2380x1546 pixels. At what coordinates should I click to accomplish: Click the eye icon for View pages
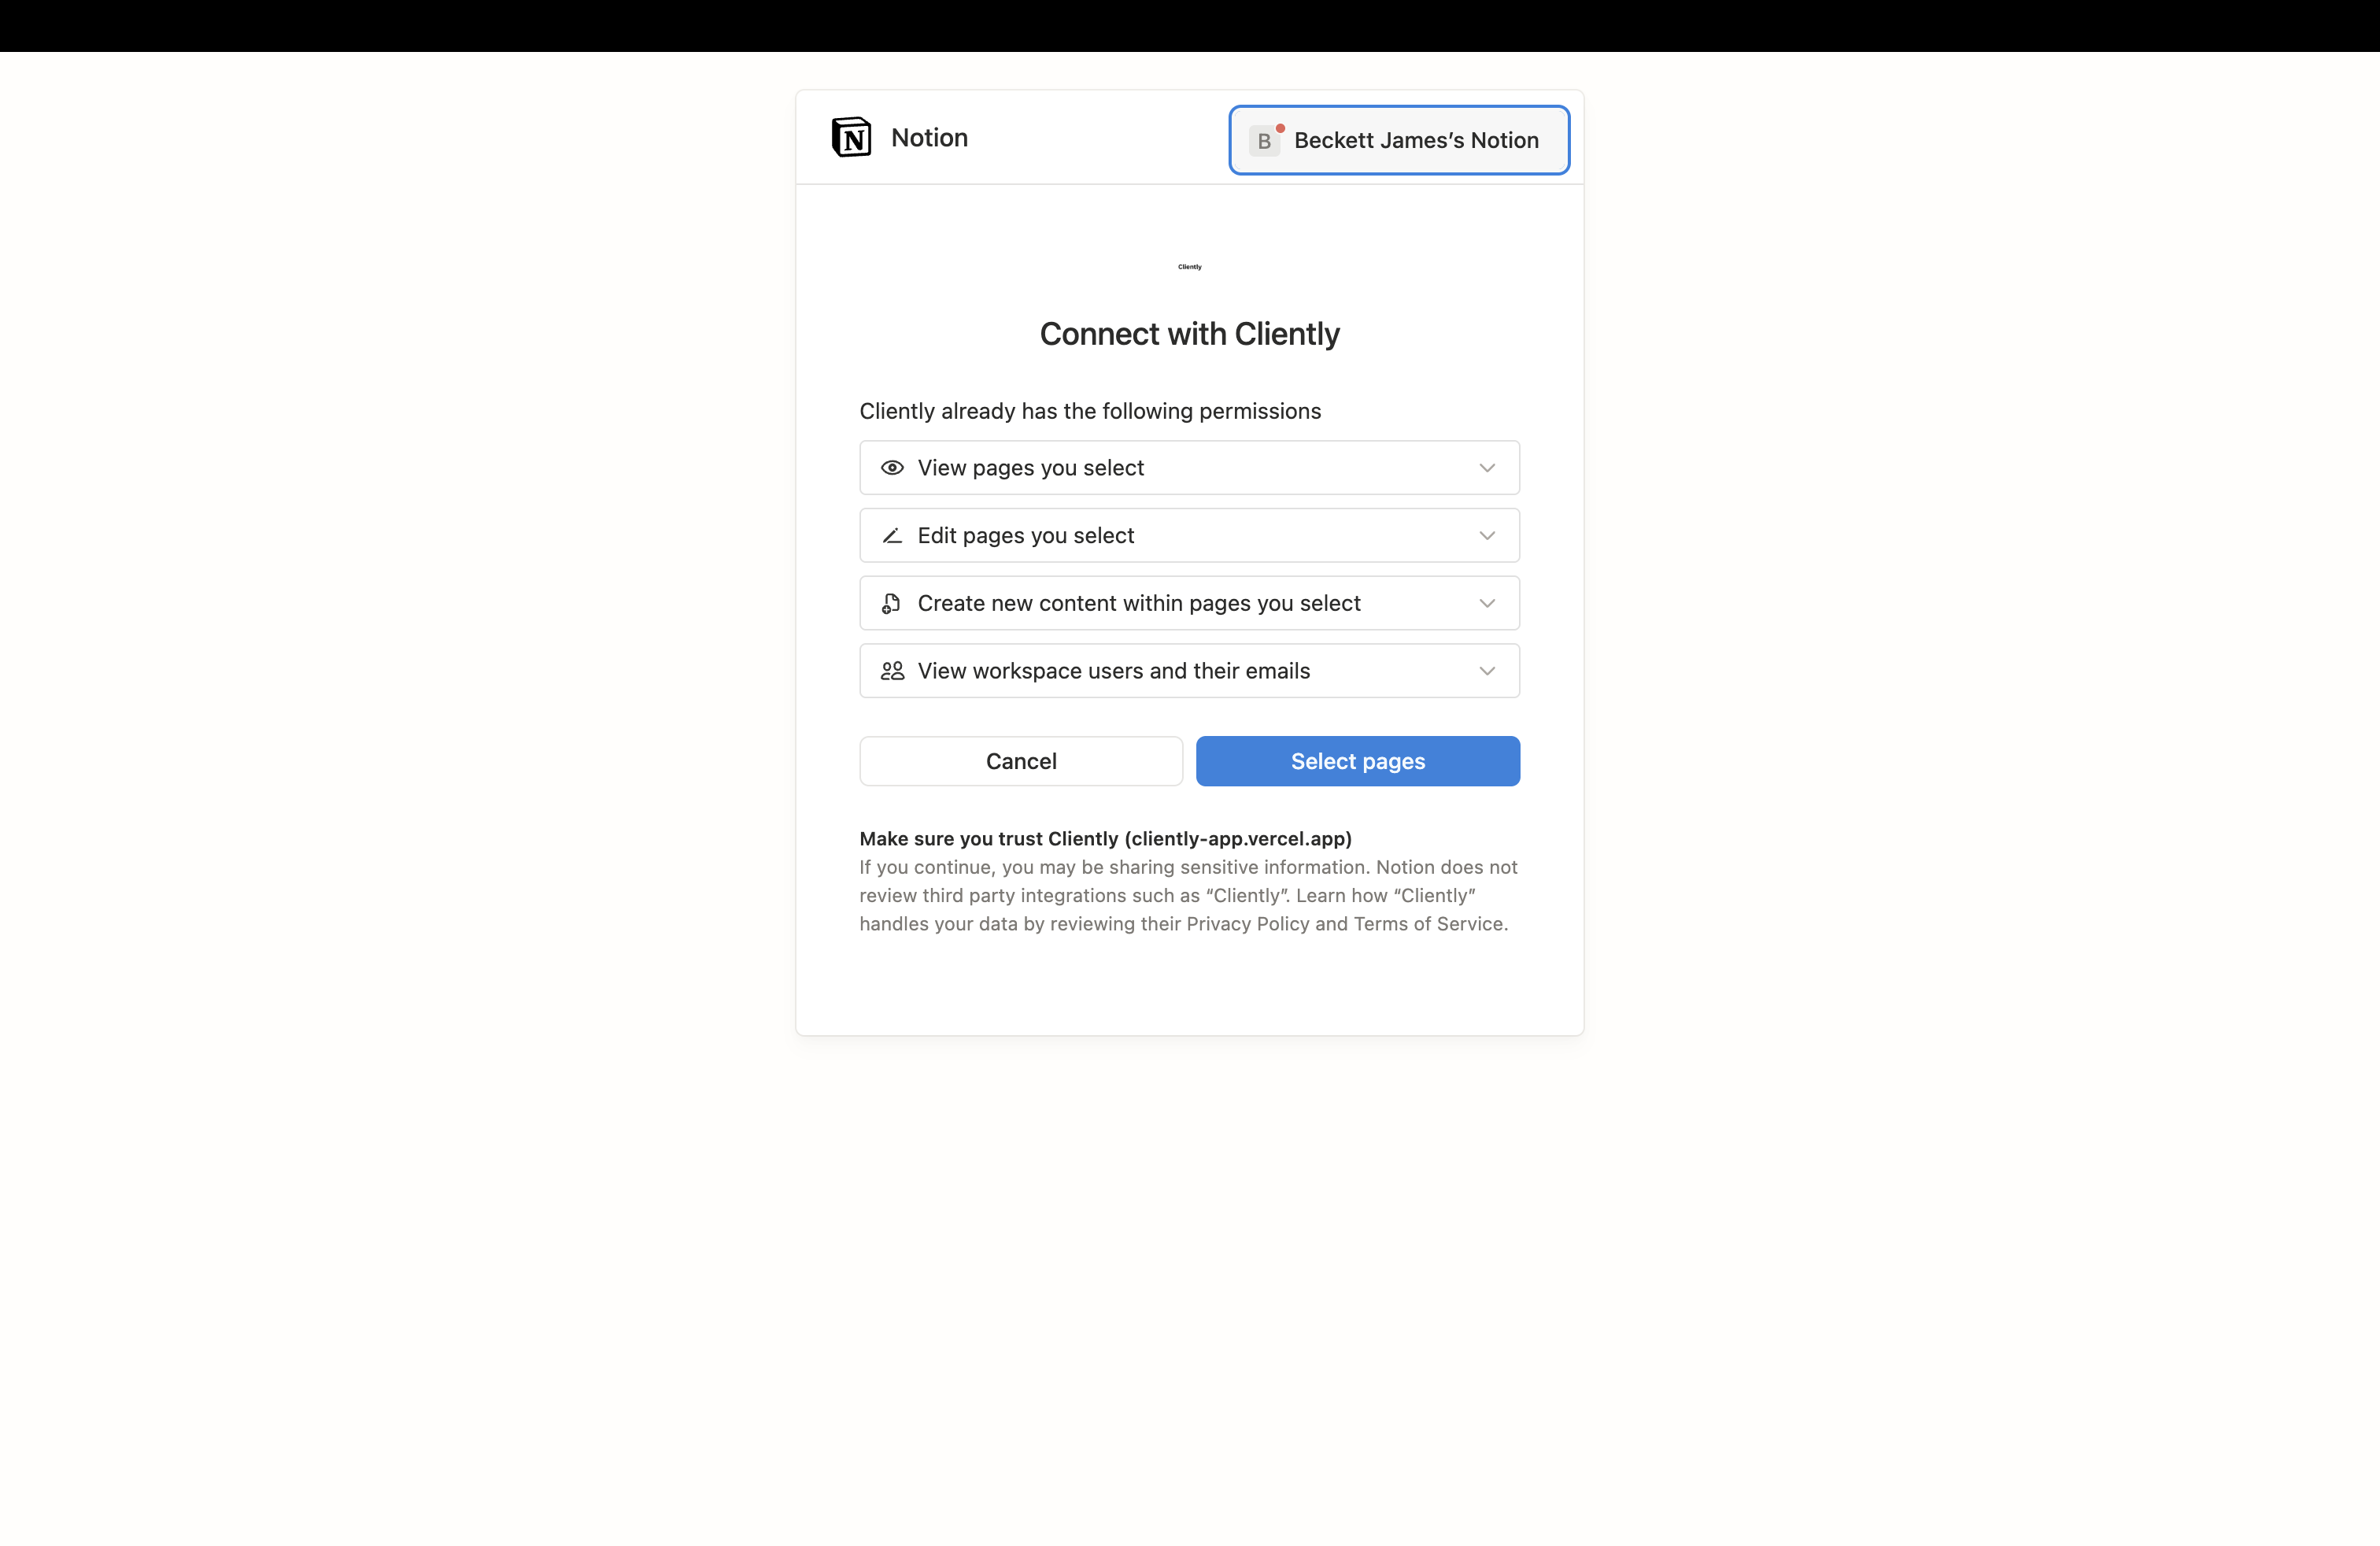click(x=892, y=468)
